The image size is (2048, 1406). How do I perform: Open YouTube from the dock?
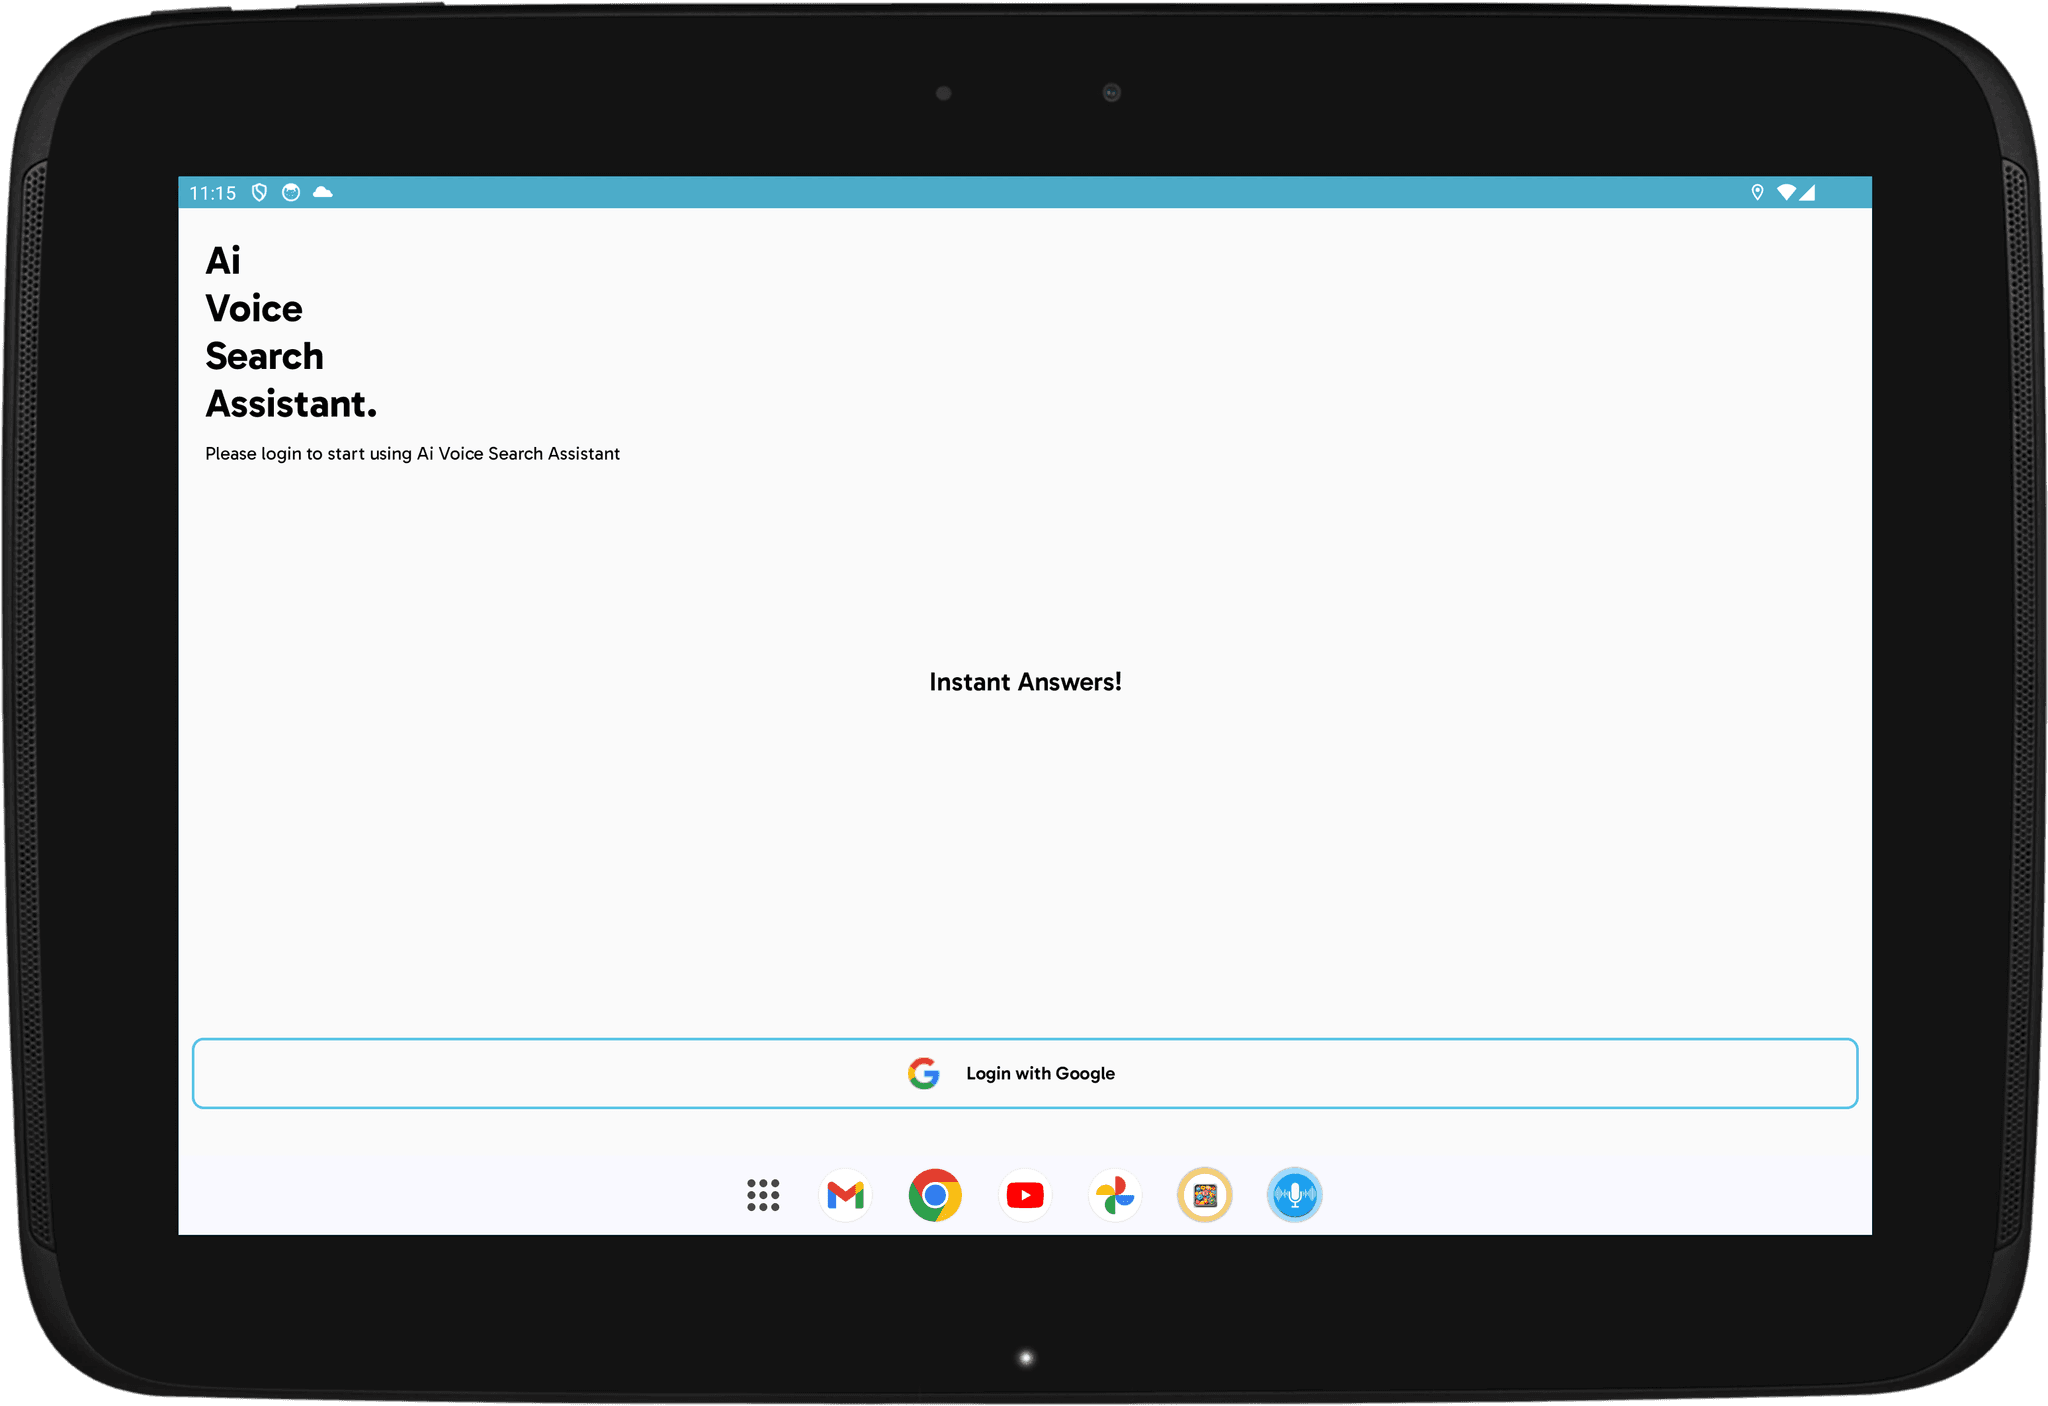coord(1025,1195)
